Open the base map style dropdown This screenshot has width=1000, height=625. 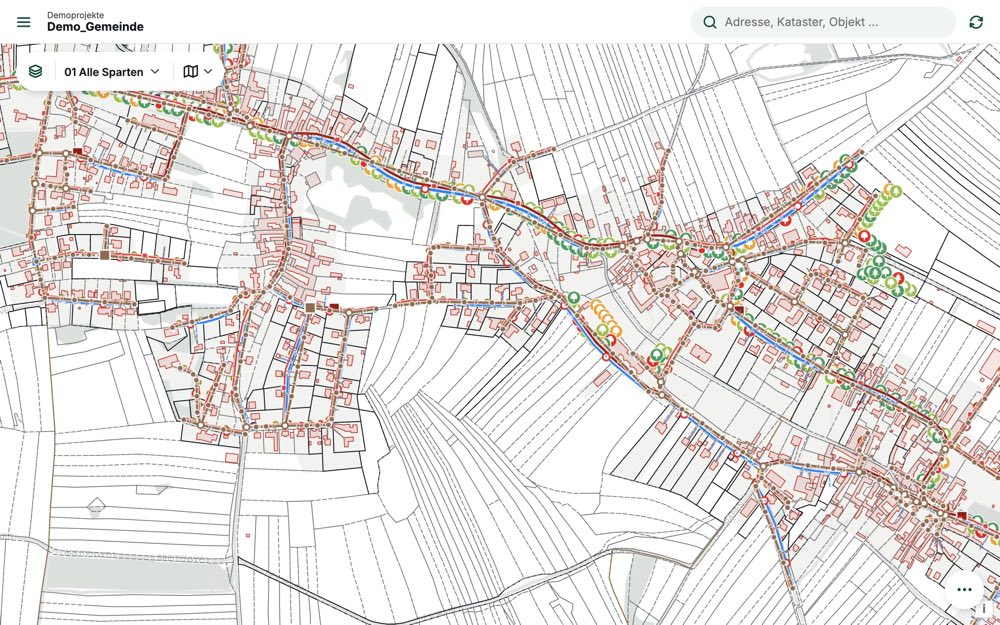click(x=198, y=71)
